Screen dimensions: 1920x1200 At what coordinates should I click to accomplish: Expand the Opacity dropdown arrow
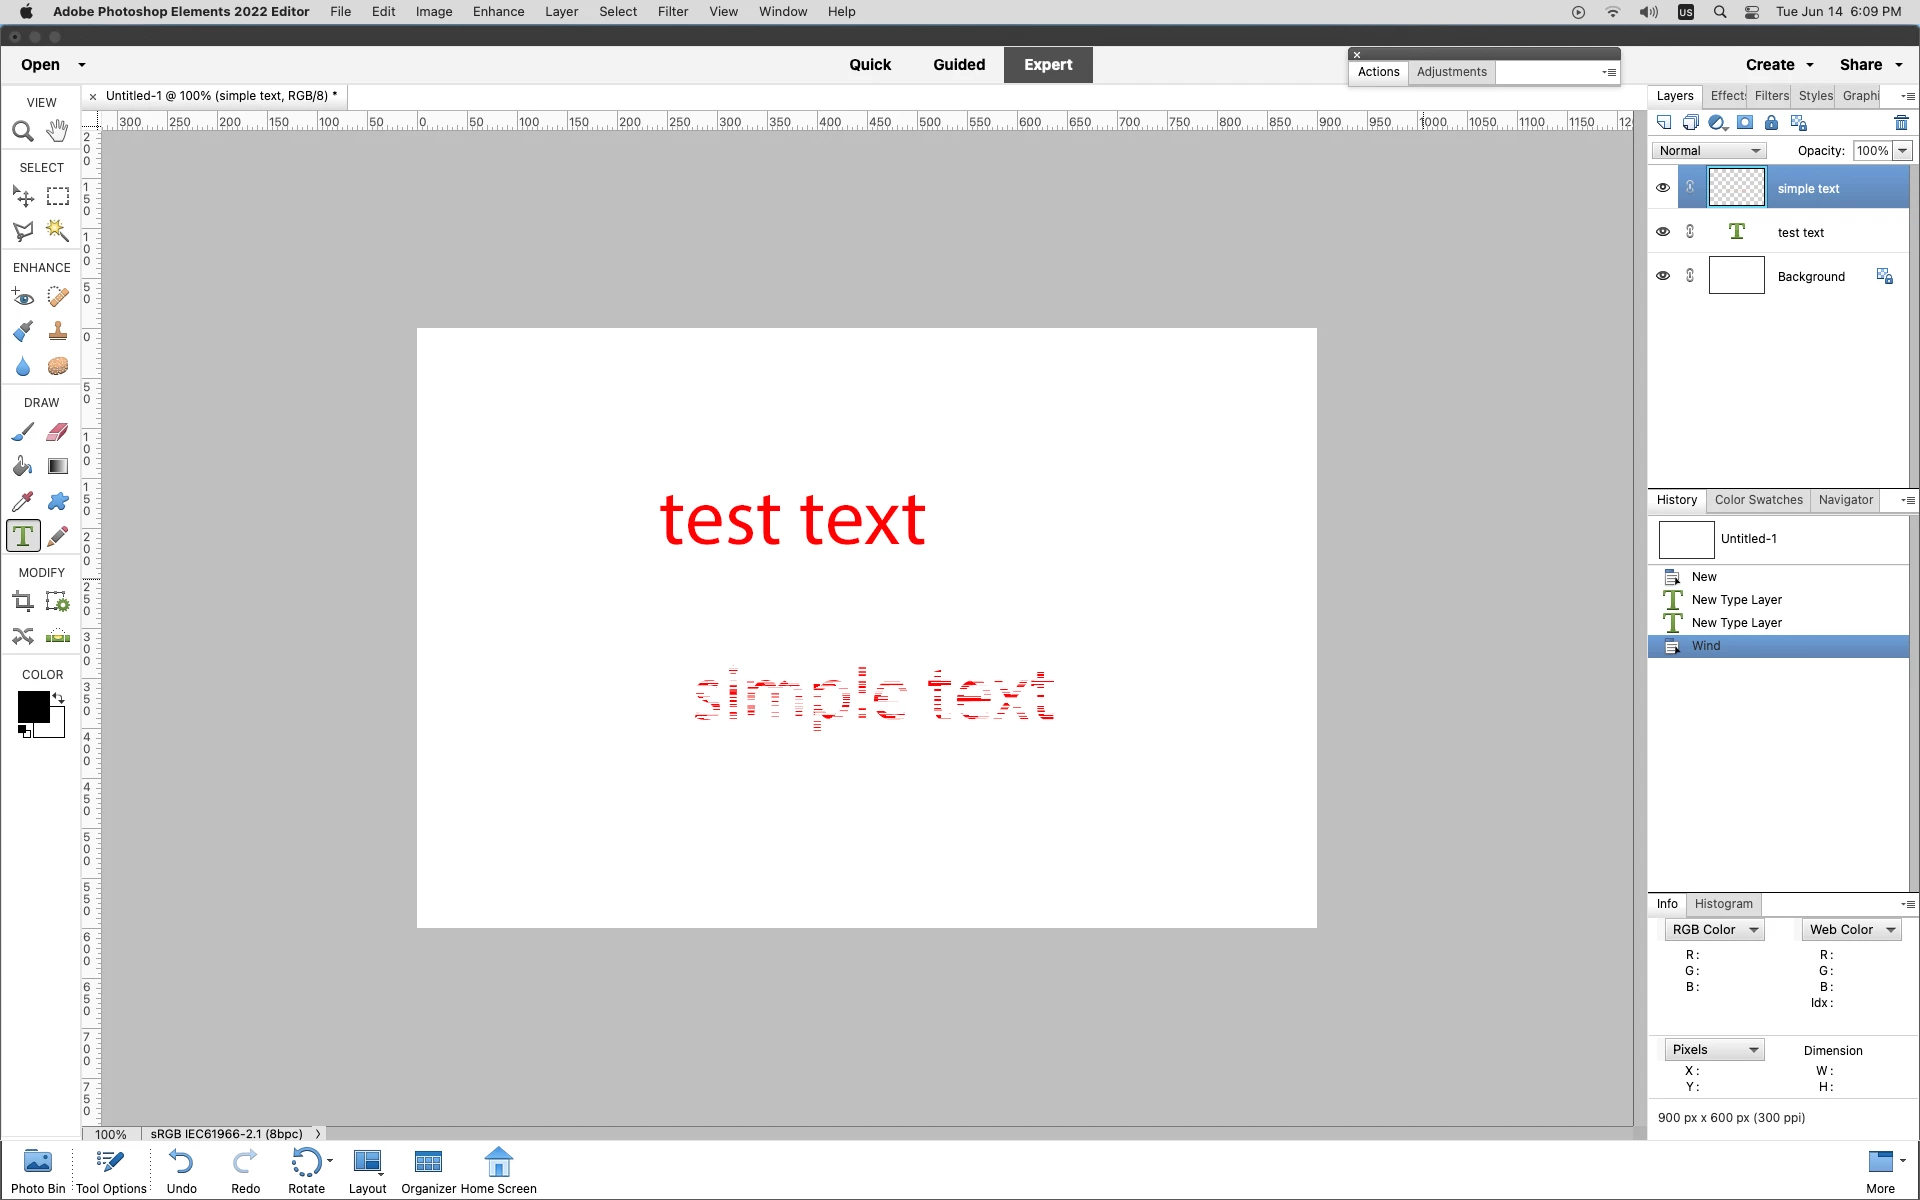click(x=1902, y=151)
